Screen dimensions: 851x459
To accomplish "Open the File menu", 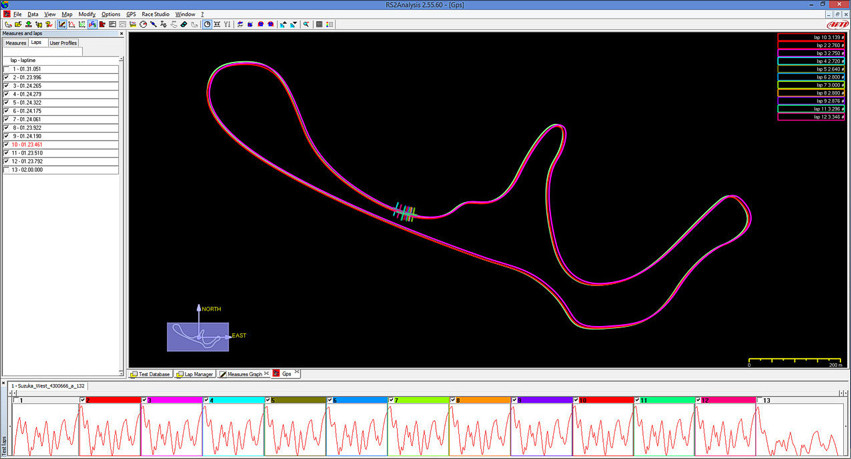I will click(x=17, y=14).
